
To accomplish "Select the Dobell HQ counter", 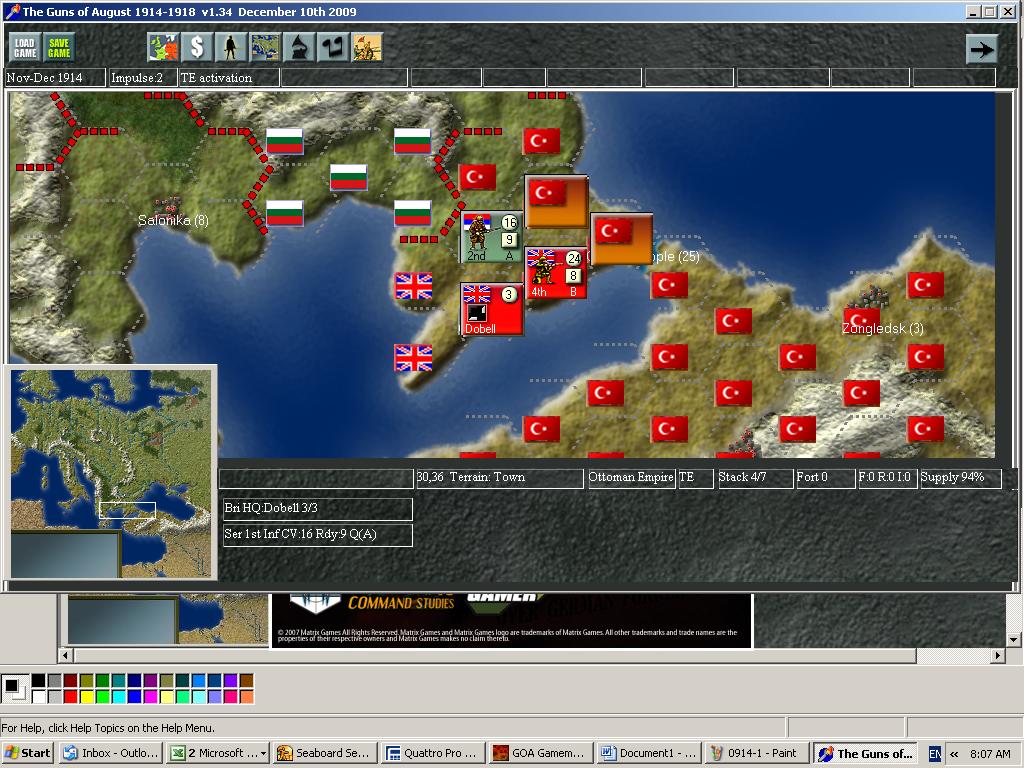I will tap(492, 310).
